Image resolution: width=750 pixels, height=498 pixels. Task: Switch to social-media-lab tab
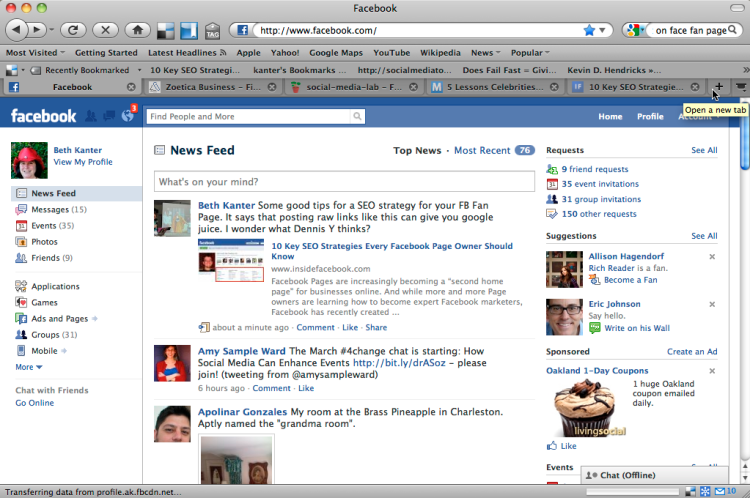354,87
